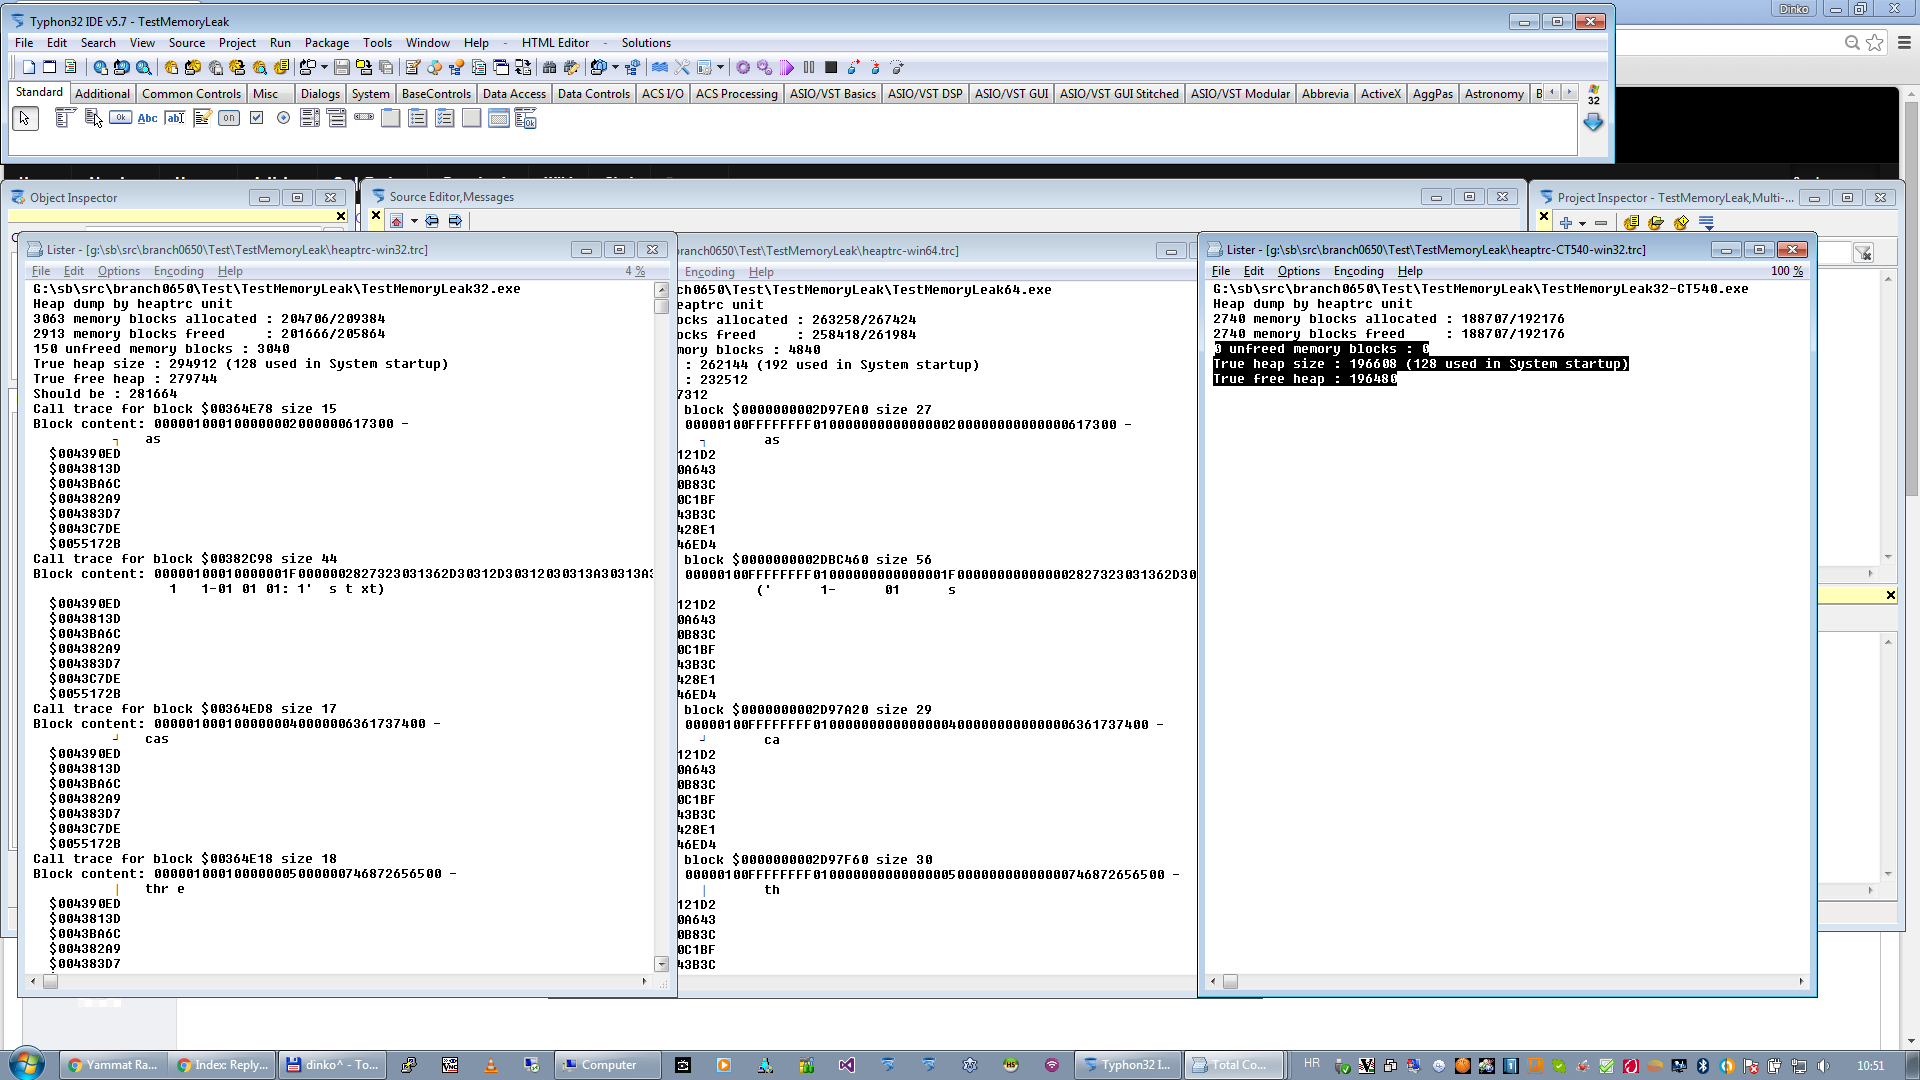
Task: Pick the TScrollBar palette component
Action: tap(364, 118)
